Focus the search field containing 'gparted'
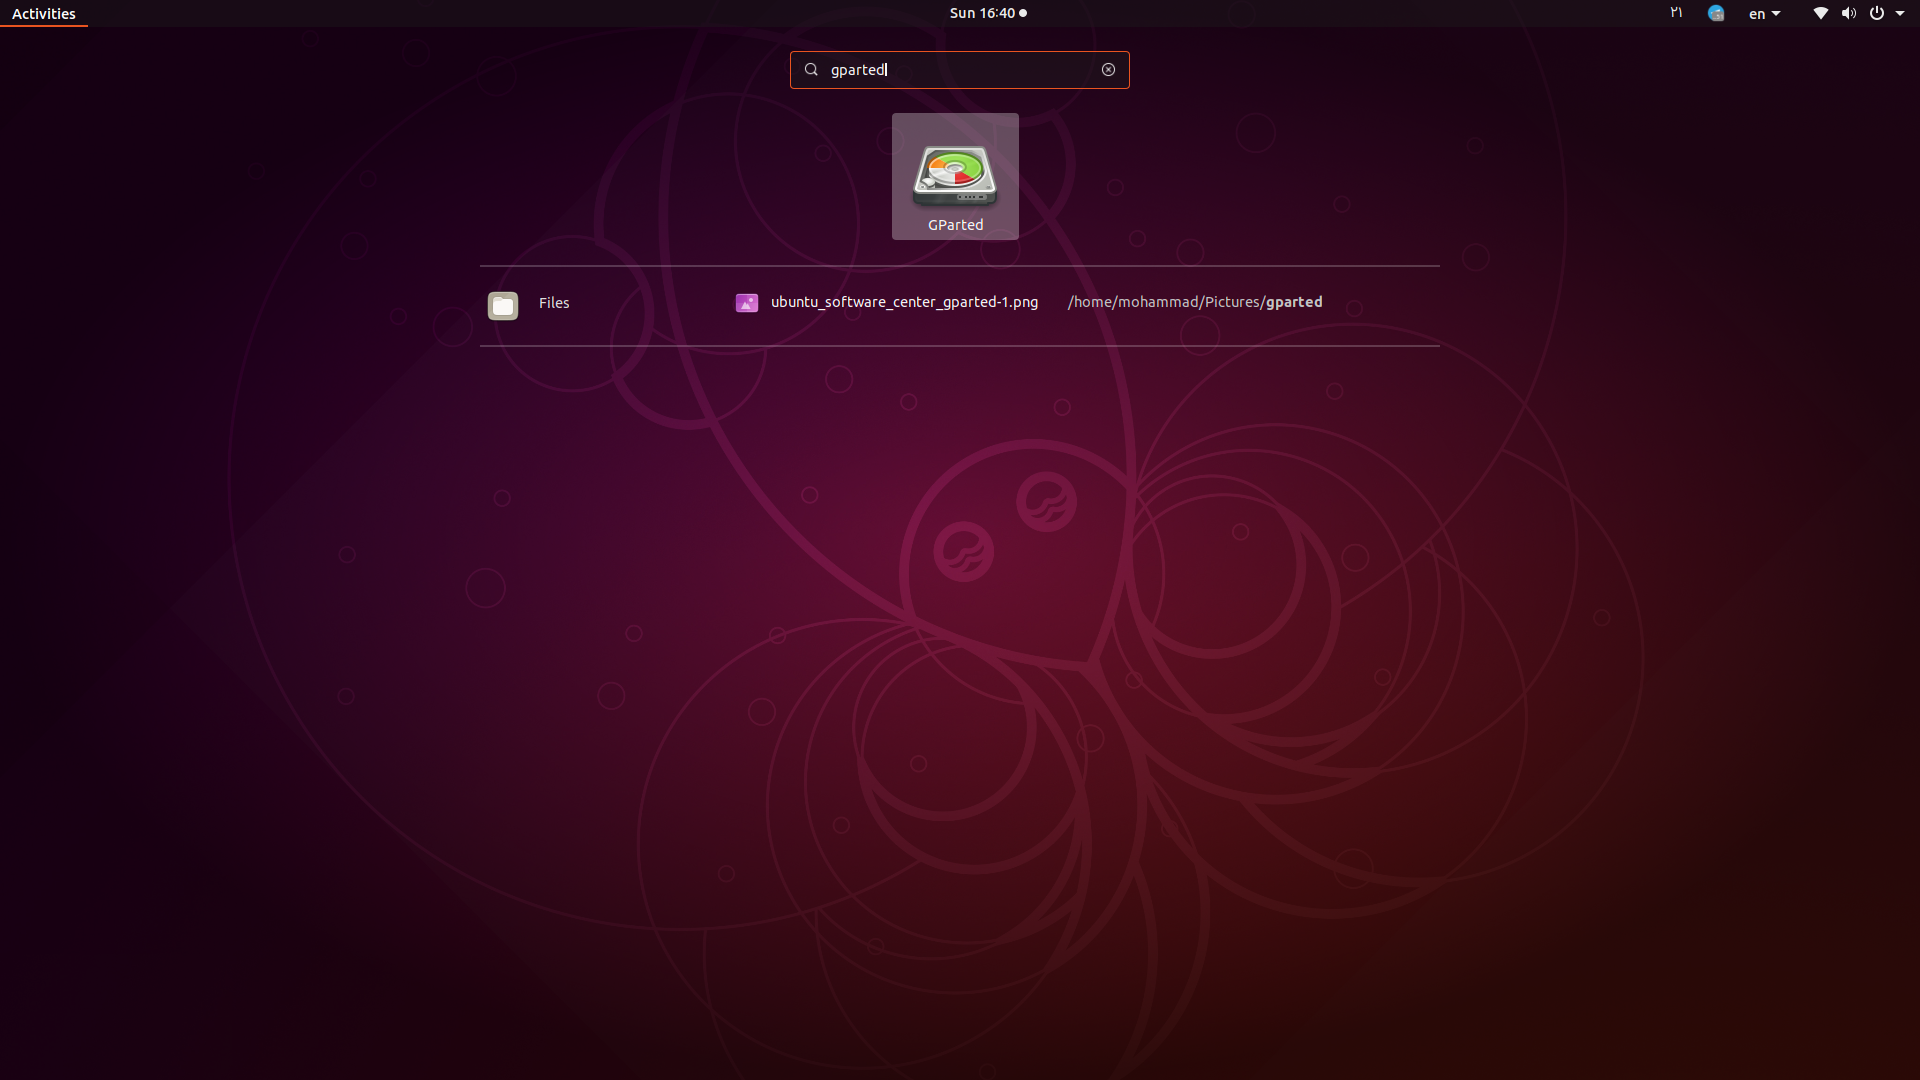The width and height of the screenshot is (1920, 1080). [960, 70]
